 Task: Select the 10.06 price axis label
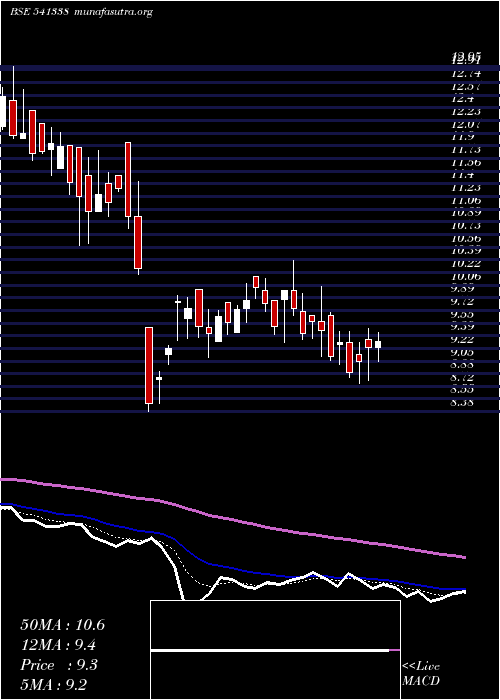coord(467,276)
